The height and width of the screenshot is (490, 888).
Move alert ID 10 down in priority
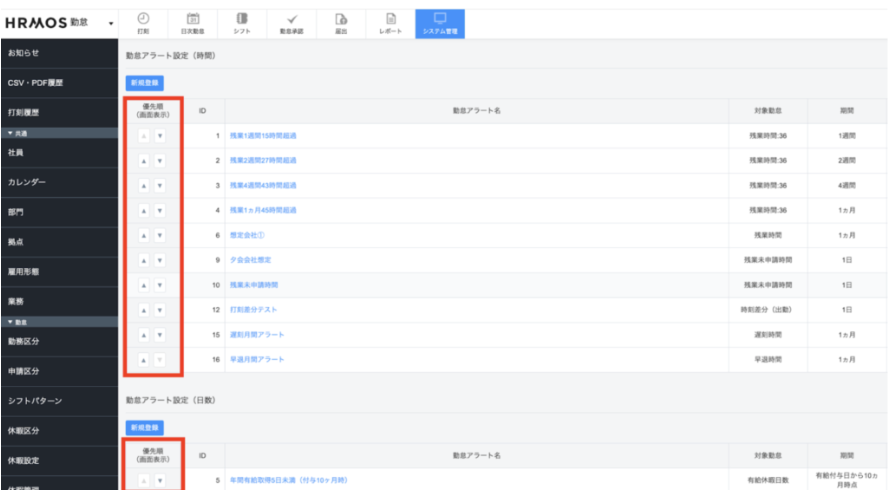tap(160, 286)
